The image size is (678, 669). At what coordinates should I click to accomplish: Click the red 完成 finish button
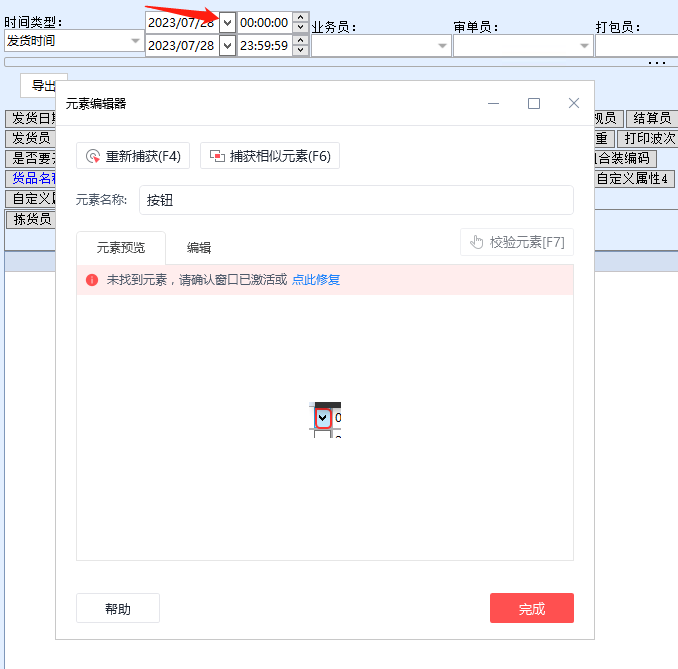click(531, 608)
